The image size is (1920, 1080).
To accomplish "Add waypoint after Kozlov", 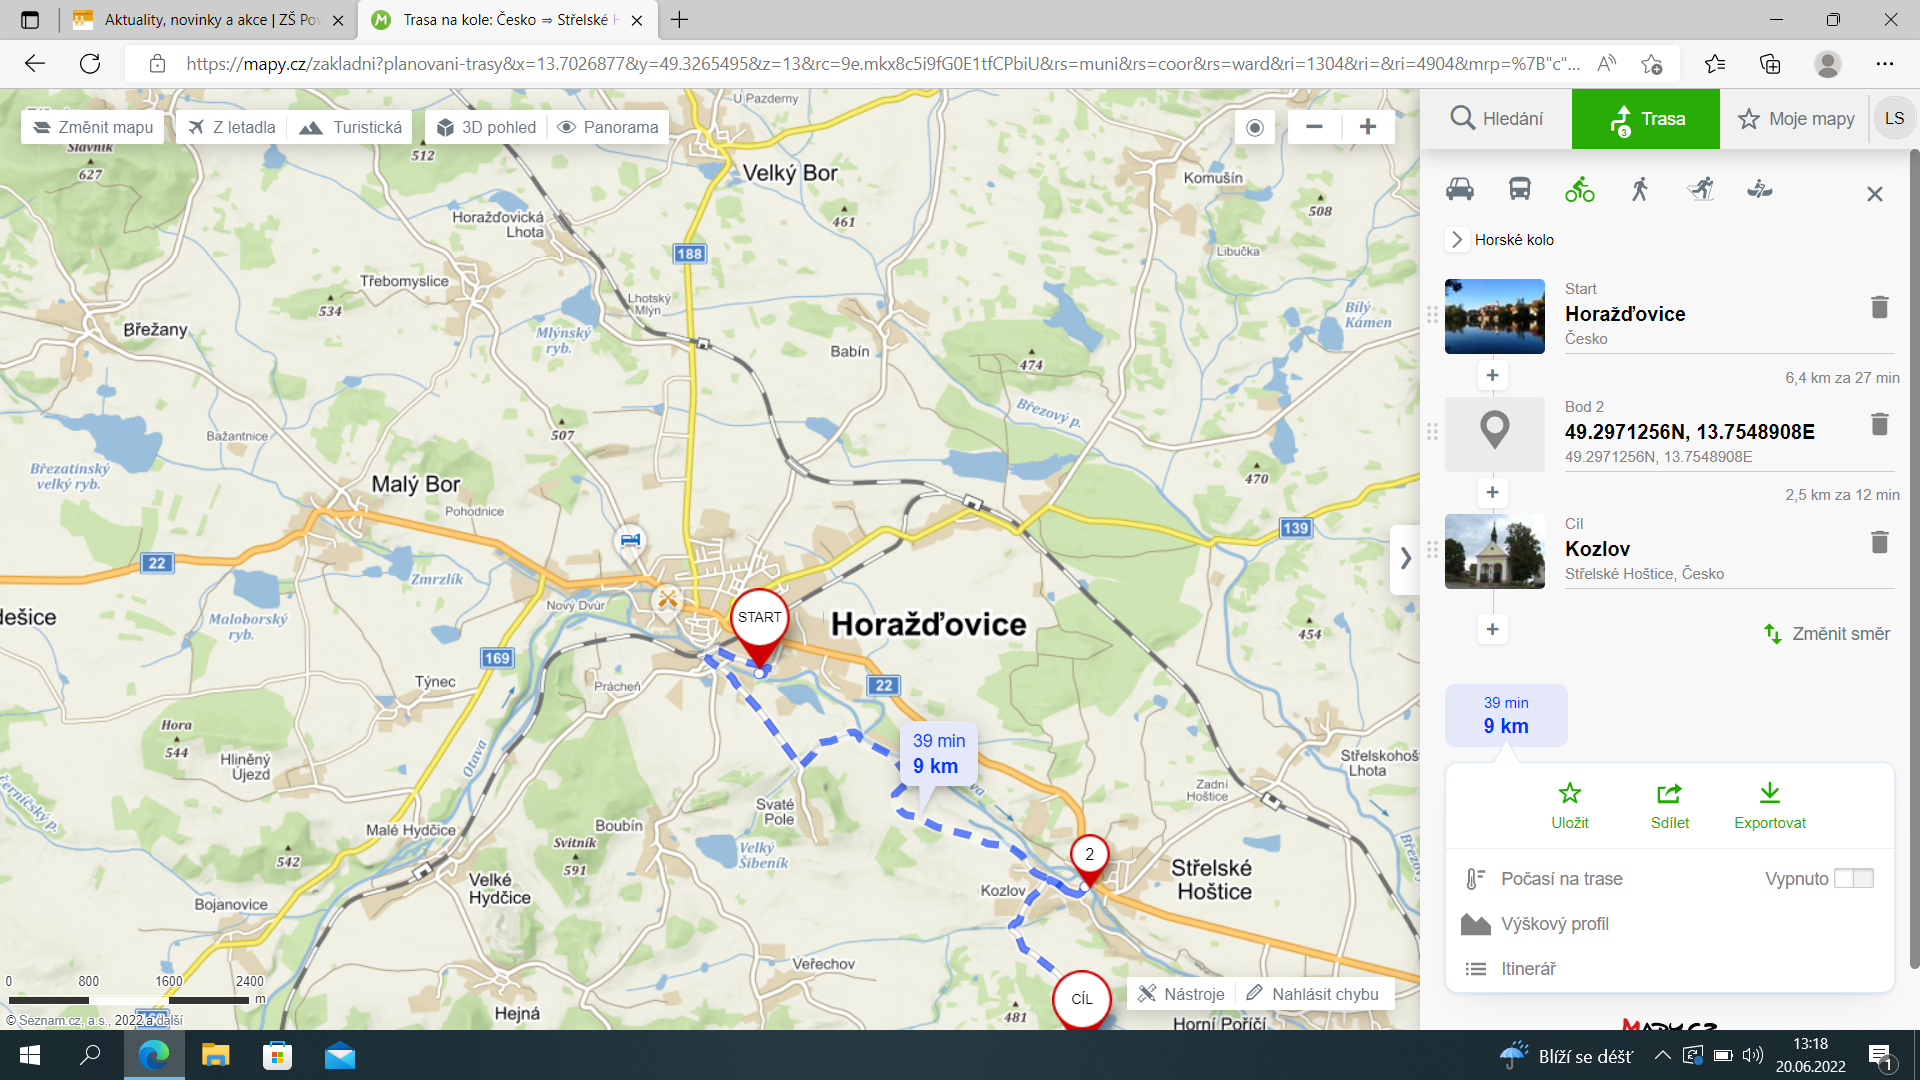I will tap(1493, 630).
